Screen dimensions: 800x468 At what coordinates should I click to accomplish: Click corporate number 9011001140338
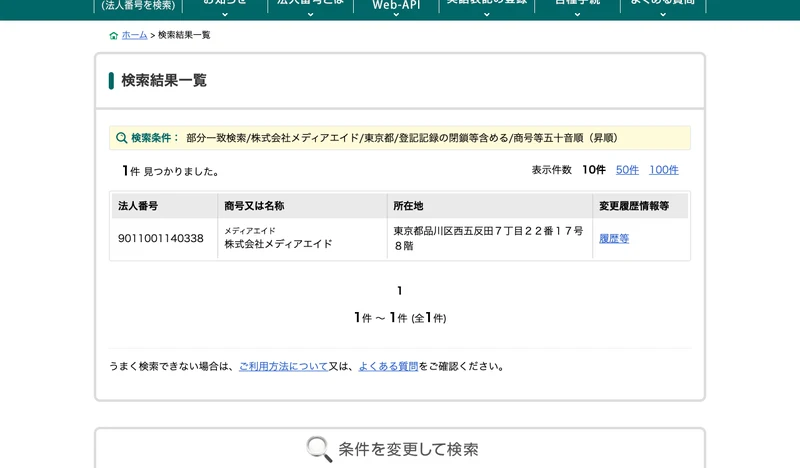161,238
